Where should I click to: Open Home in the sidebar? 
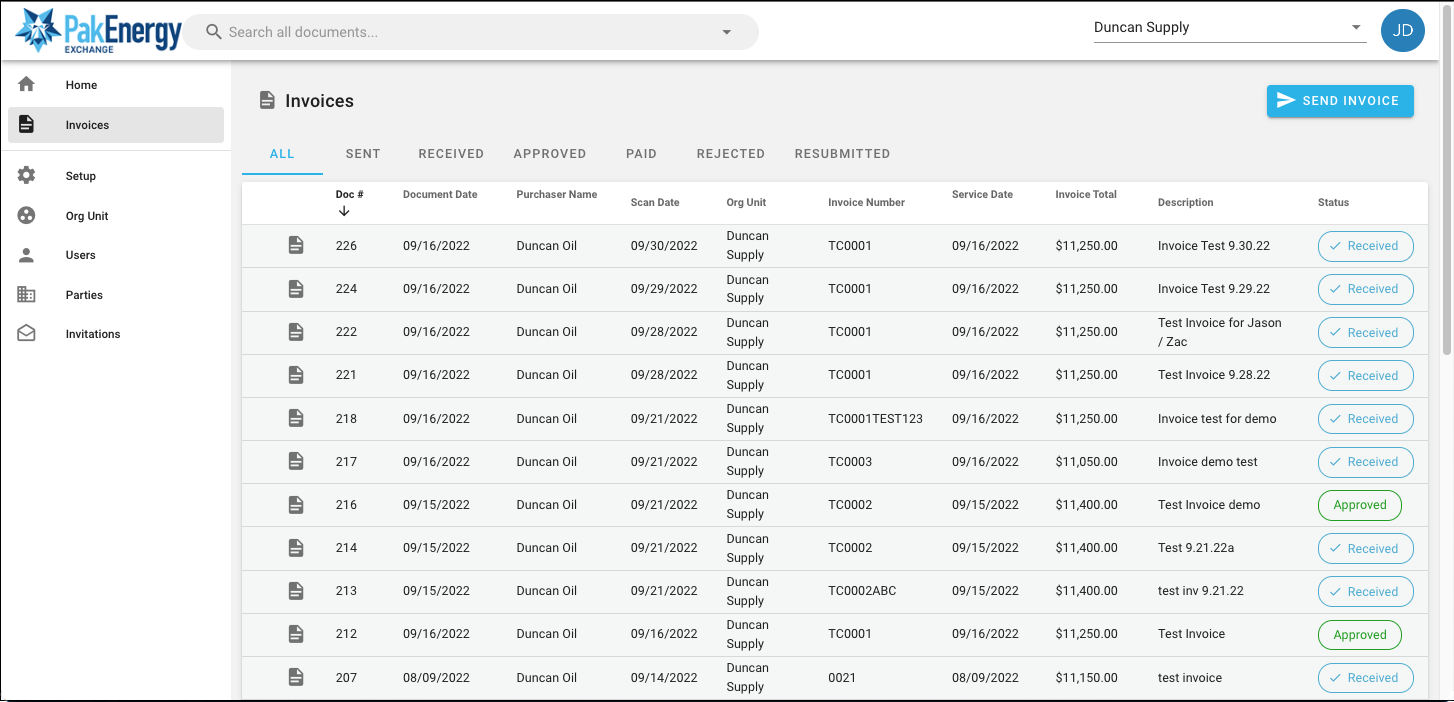click(x=116, y=85)
